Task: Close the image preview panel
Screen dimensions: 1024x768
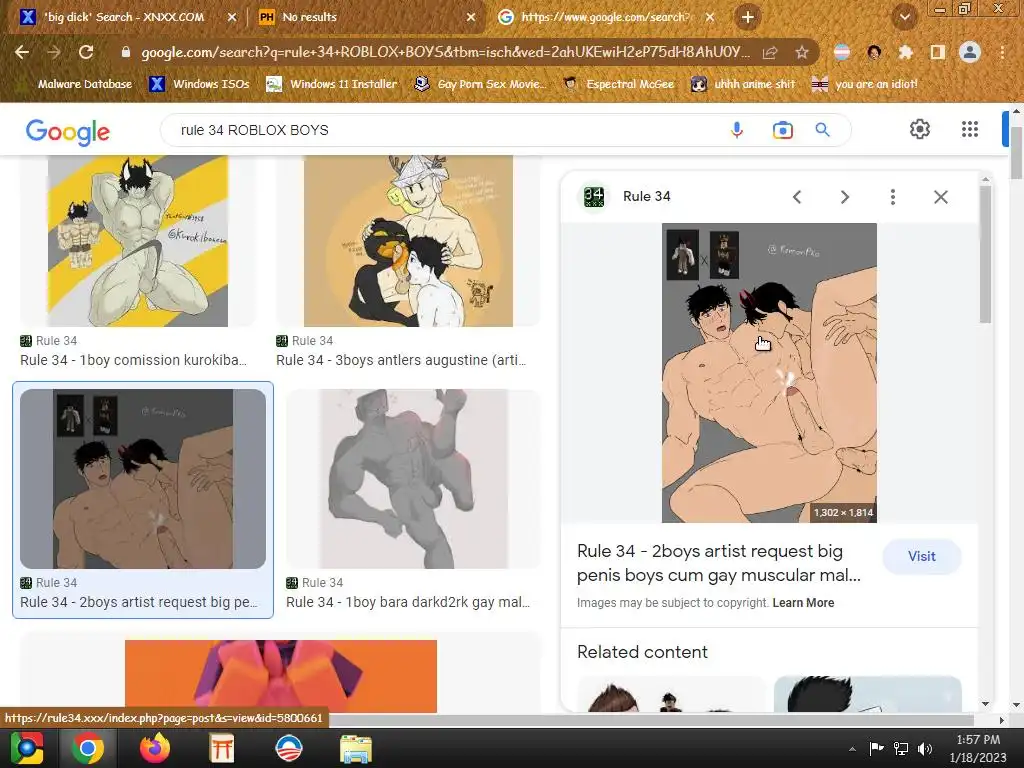Action: click(x=940, y=197)
